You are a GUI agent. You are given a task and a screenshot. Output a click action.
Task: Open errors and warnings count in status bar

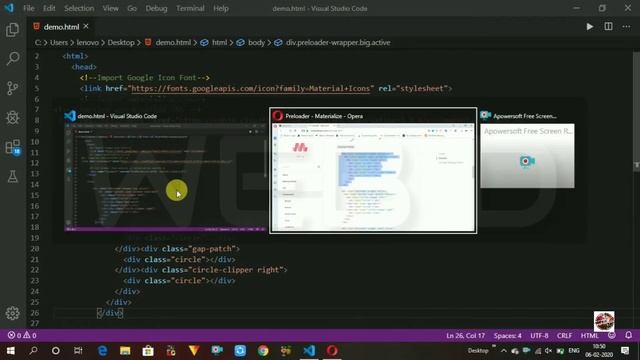pyautogui.click(x=22, y=336)
